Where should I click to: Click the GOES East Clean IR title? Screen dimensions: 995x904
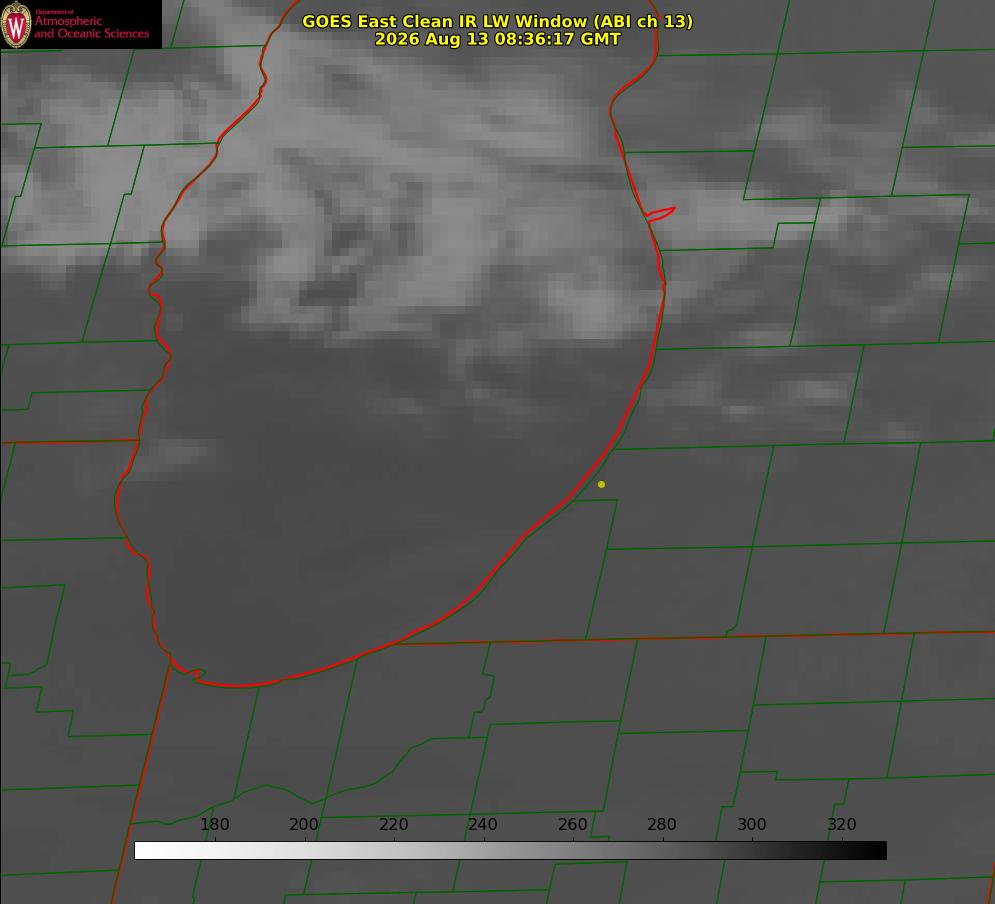tap(498, 21)
